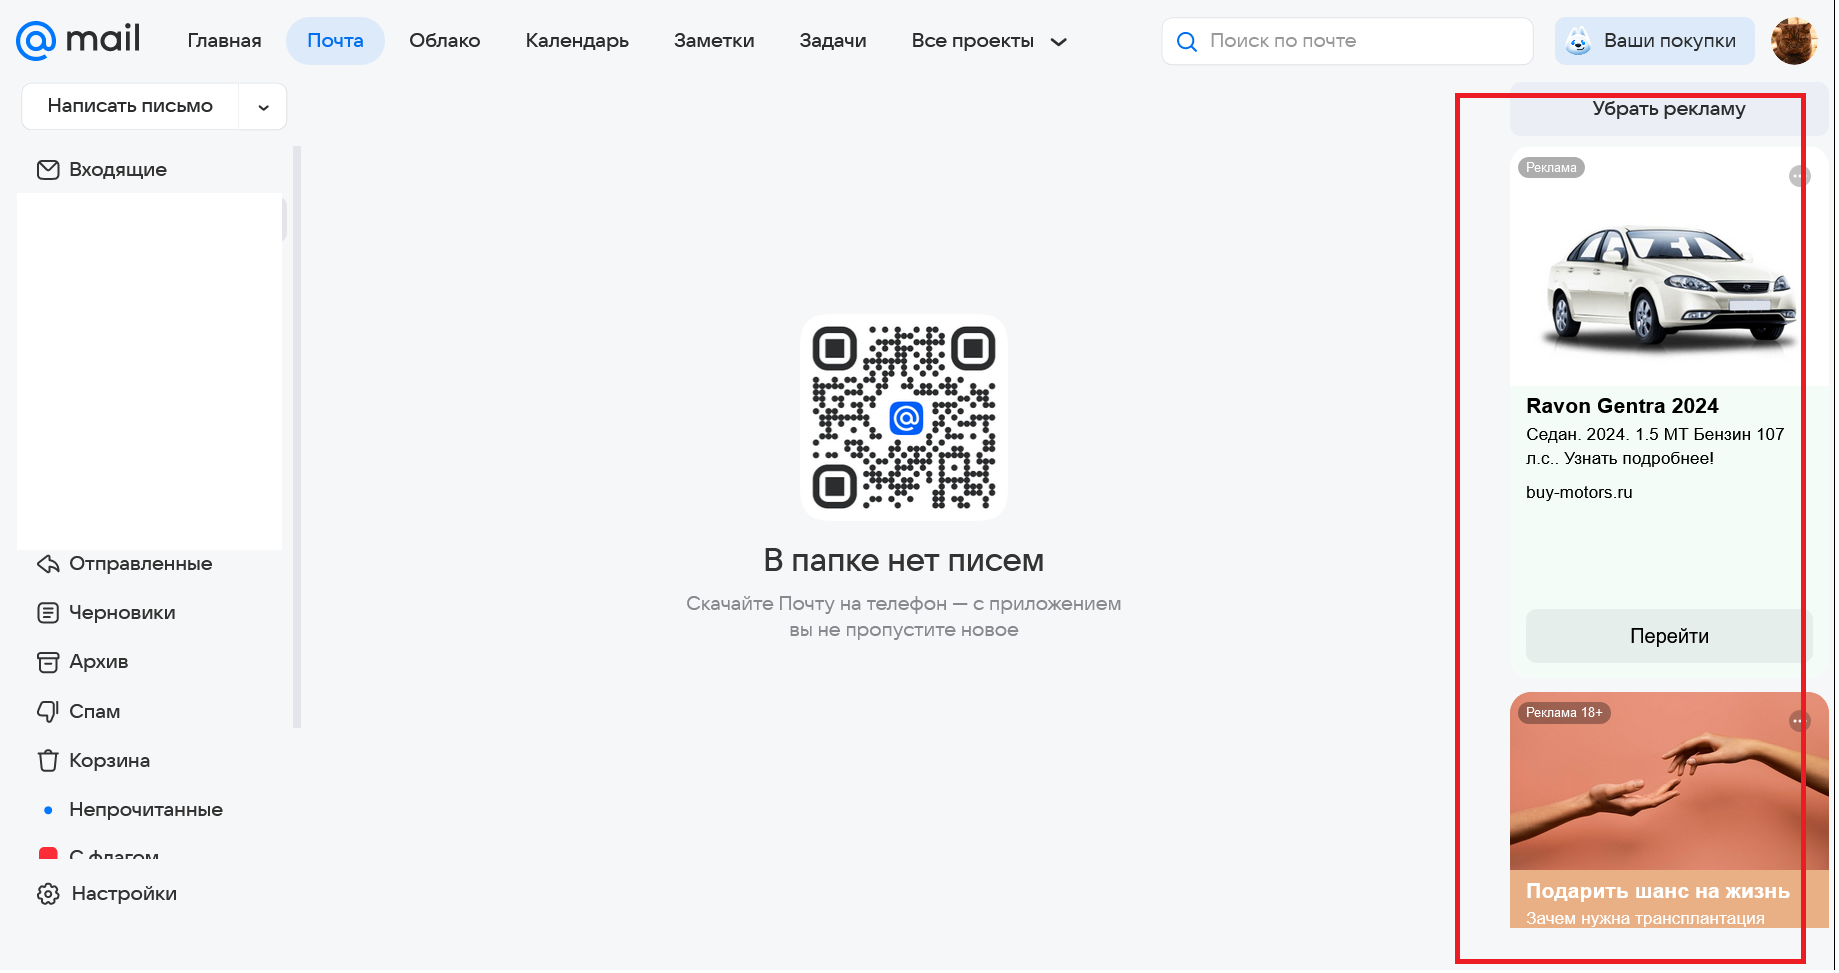Screen dimensions: 1839x973
Task: Switch to the Календарь tab
Action: pos(576,40)
